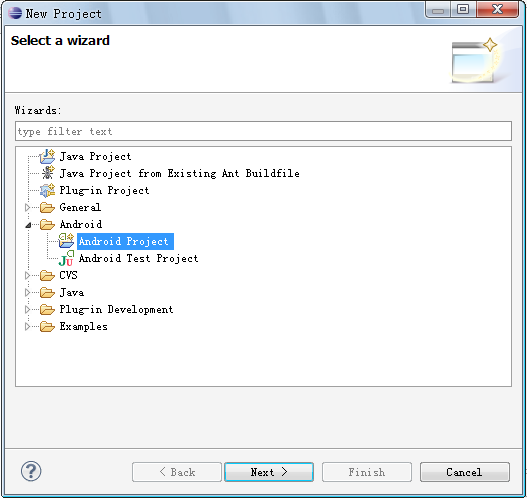The image size is (527, 498).
Task: Click the Next button
Action: coord(269,472)
